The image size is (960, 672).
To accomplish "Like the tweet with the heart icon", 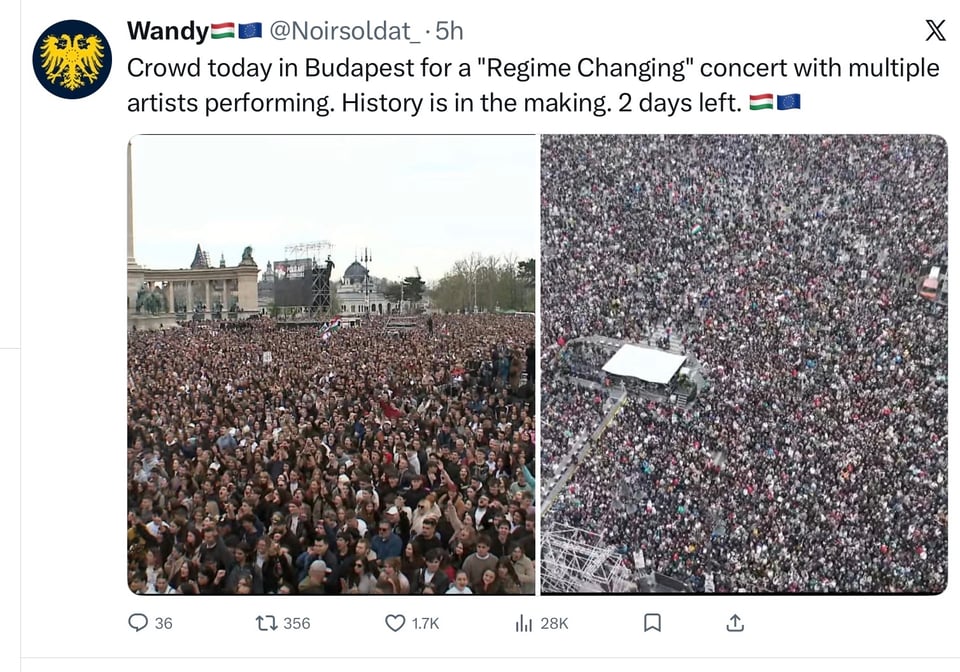I will tap(395, 622).
